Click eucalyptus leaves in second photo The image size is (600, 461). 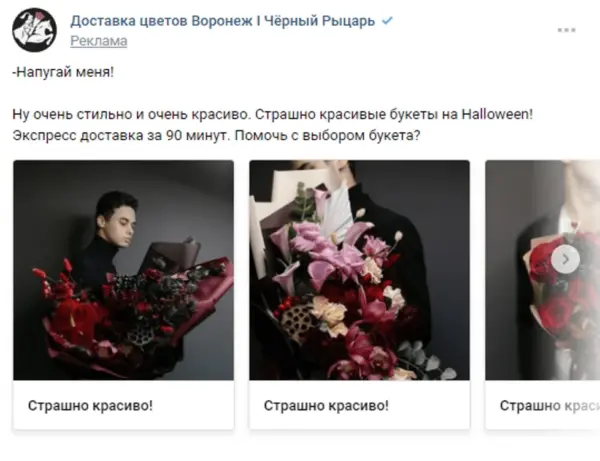coord(429,360)
